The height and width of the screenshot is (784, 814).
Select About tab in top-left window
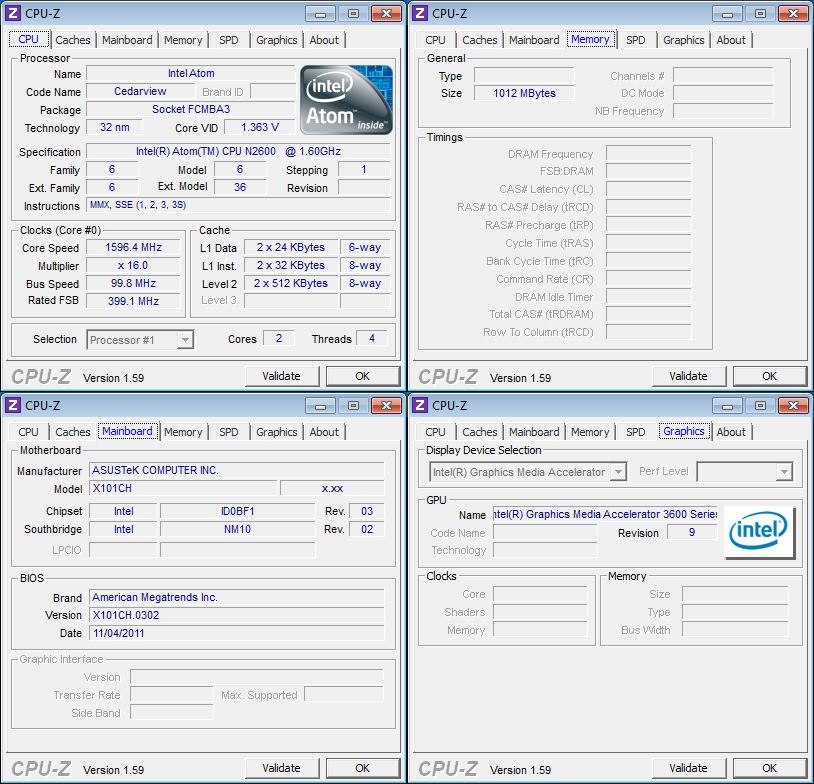324,40
